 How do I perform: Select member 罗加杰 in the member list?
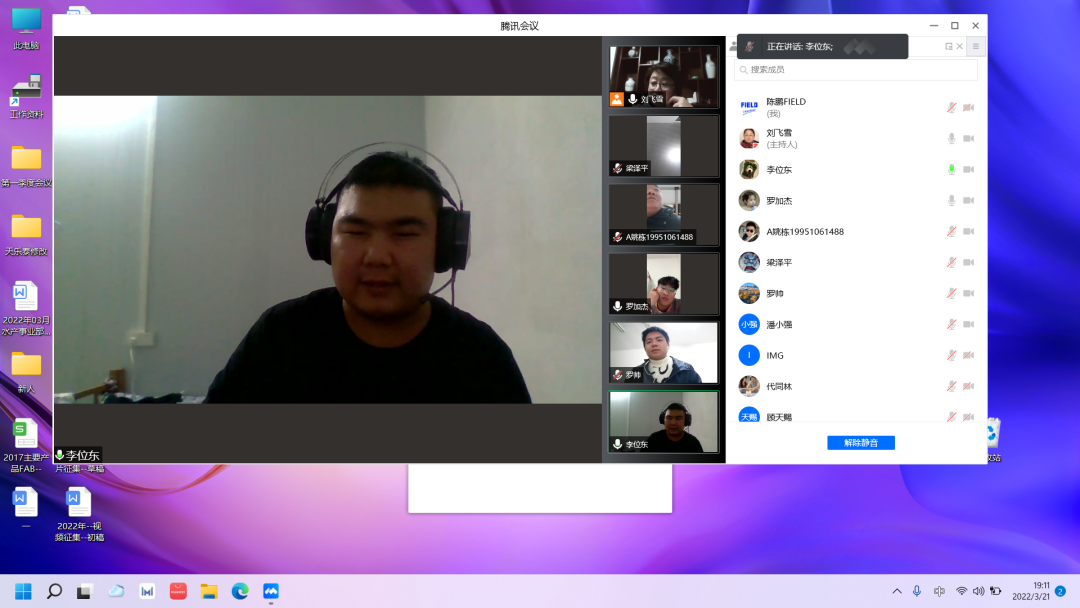855,200
